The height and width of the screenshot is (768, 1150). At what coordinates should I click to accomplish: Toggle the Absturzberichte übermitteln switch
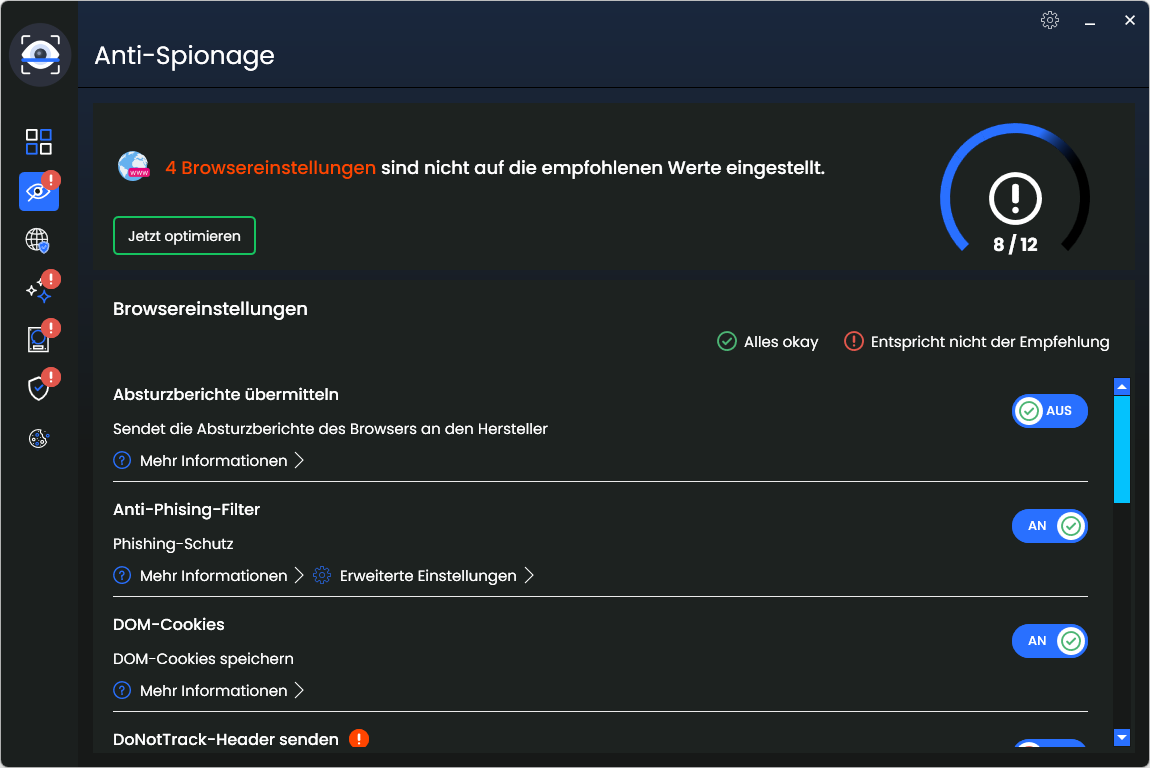(1049, 411)
